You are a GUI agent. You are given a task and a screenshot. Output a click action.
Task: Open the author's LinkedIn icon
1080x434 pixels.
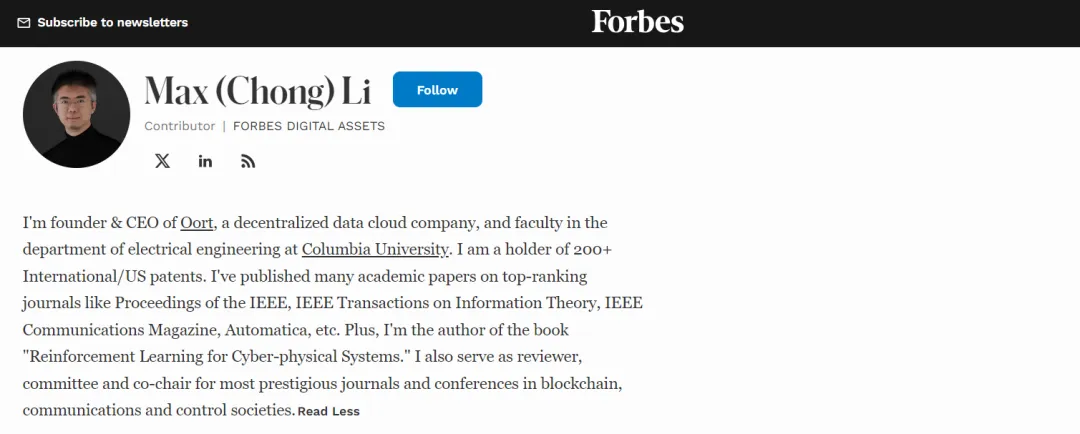(x=205, y=161)
